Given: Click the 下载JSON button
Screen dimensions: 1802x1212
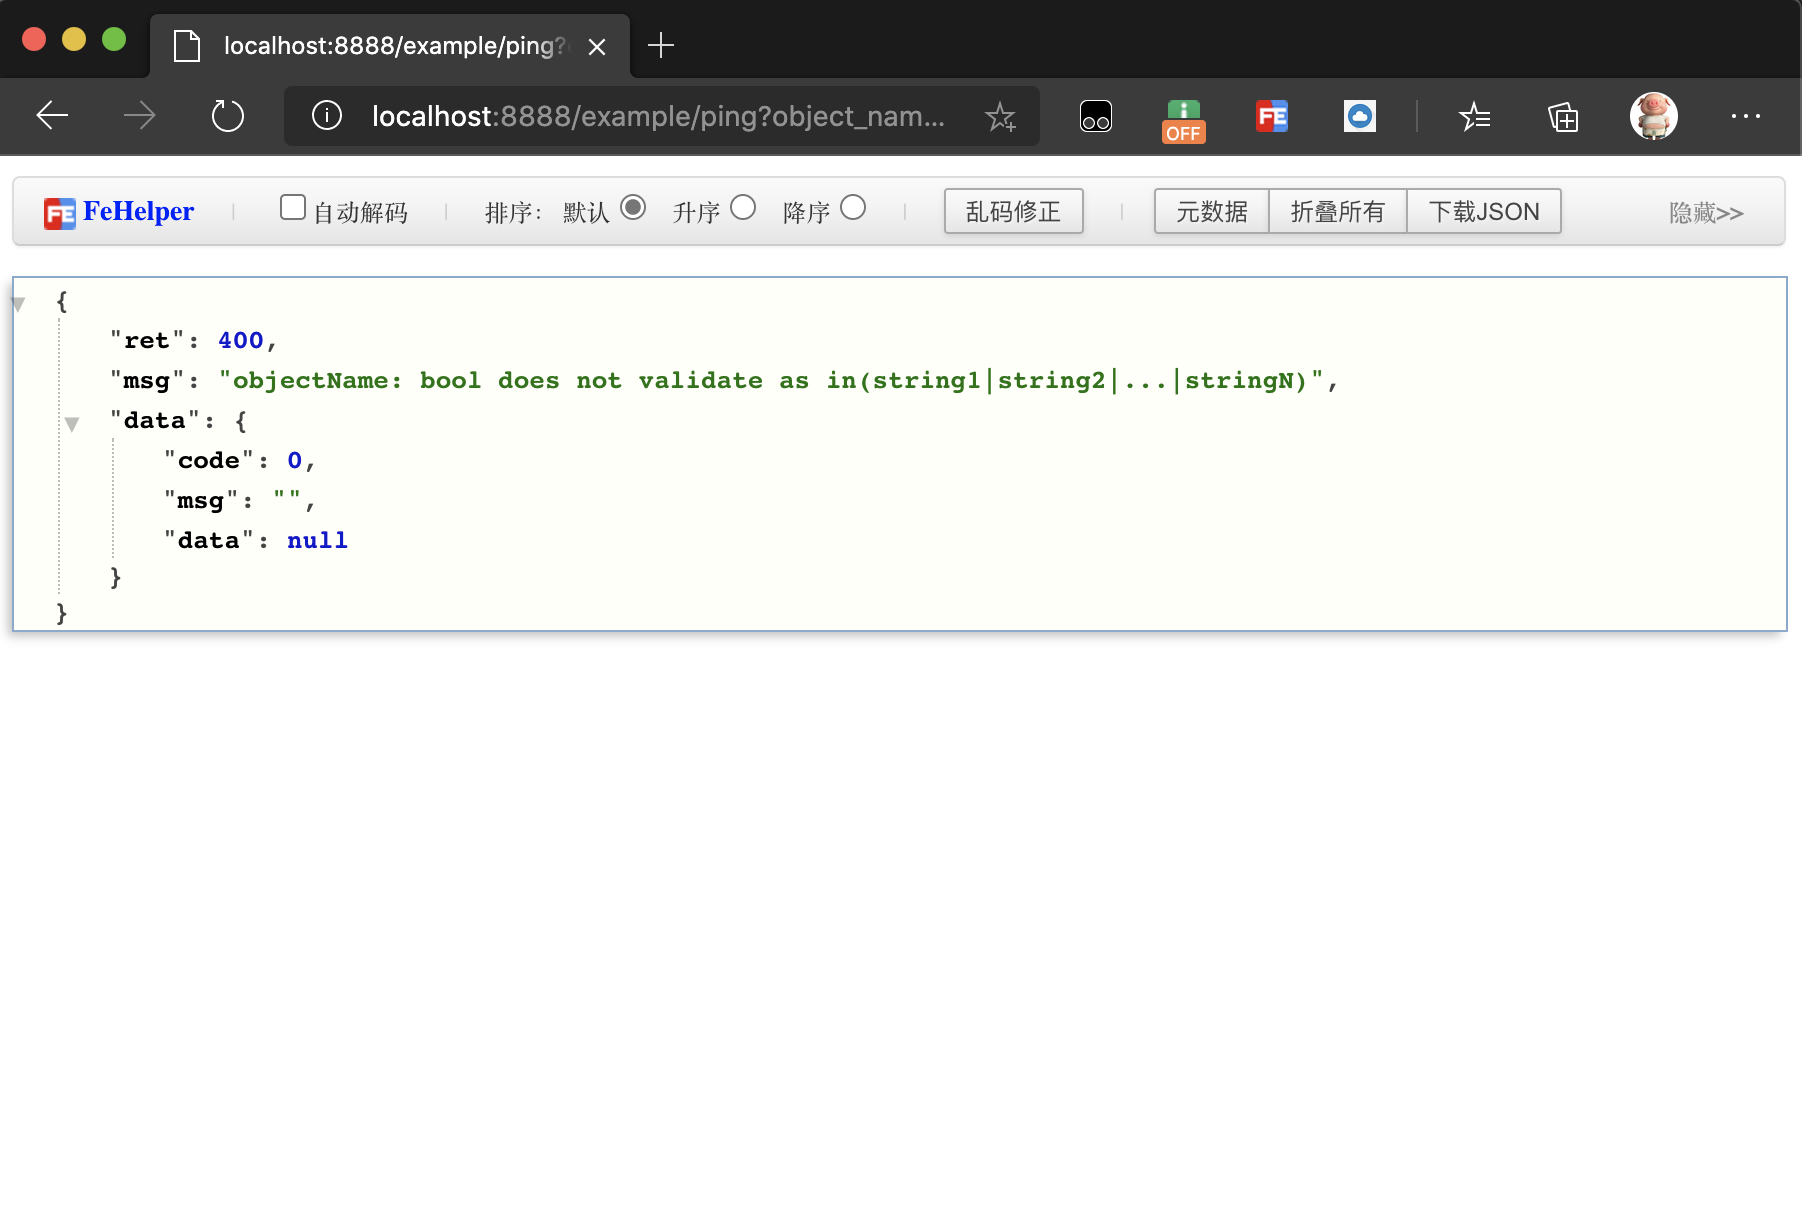Looking at the screenshot, I should click(1484, 211).
